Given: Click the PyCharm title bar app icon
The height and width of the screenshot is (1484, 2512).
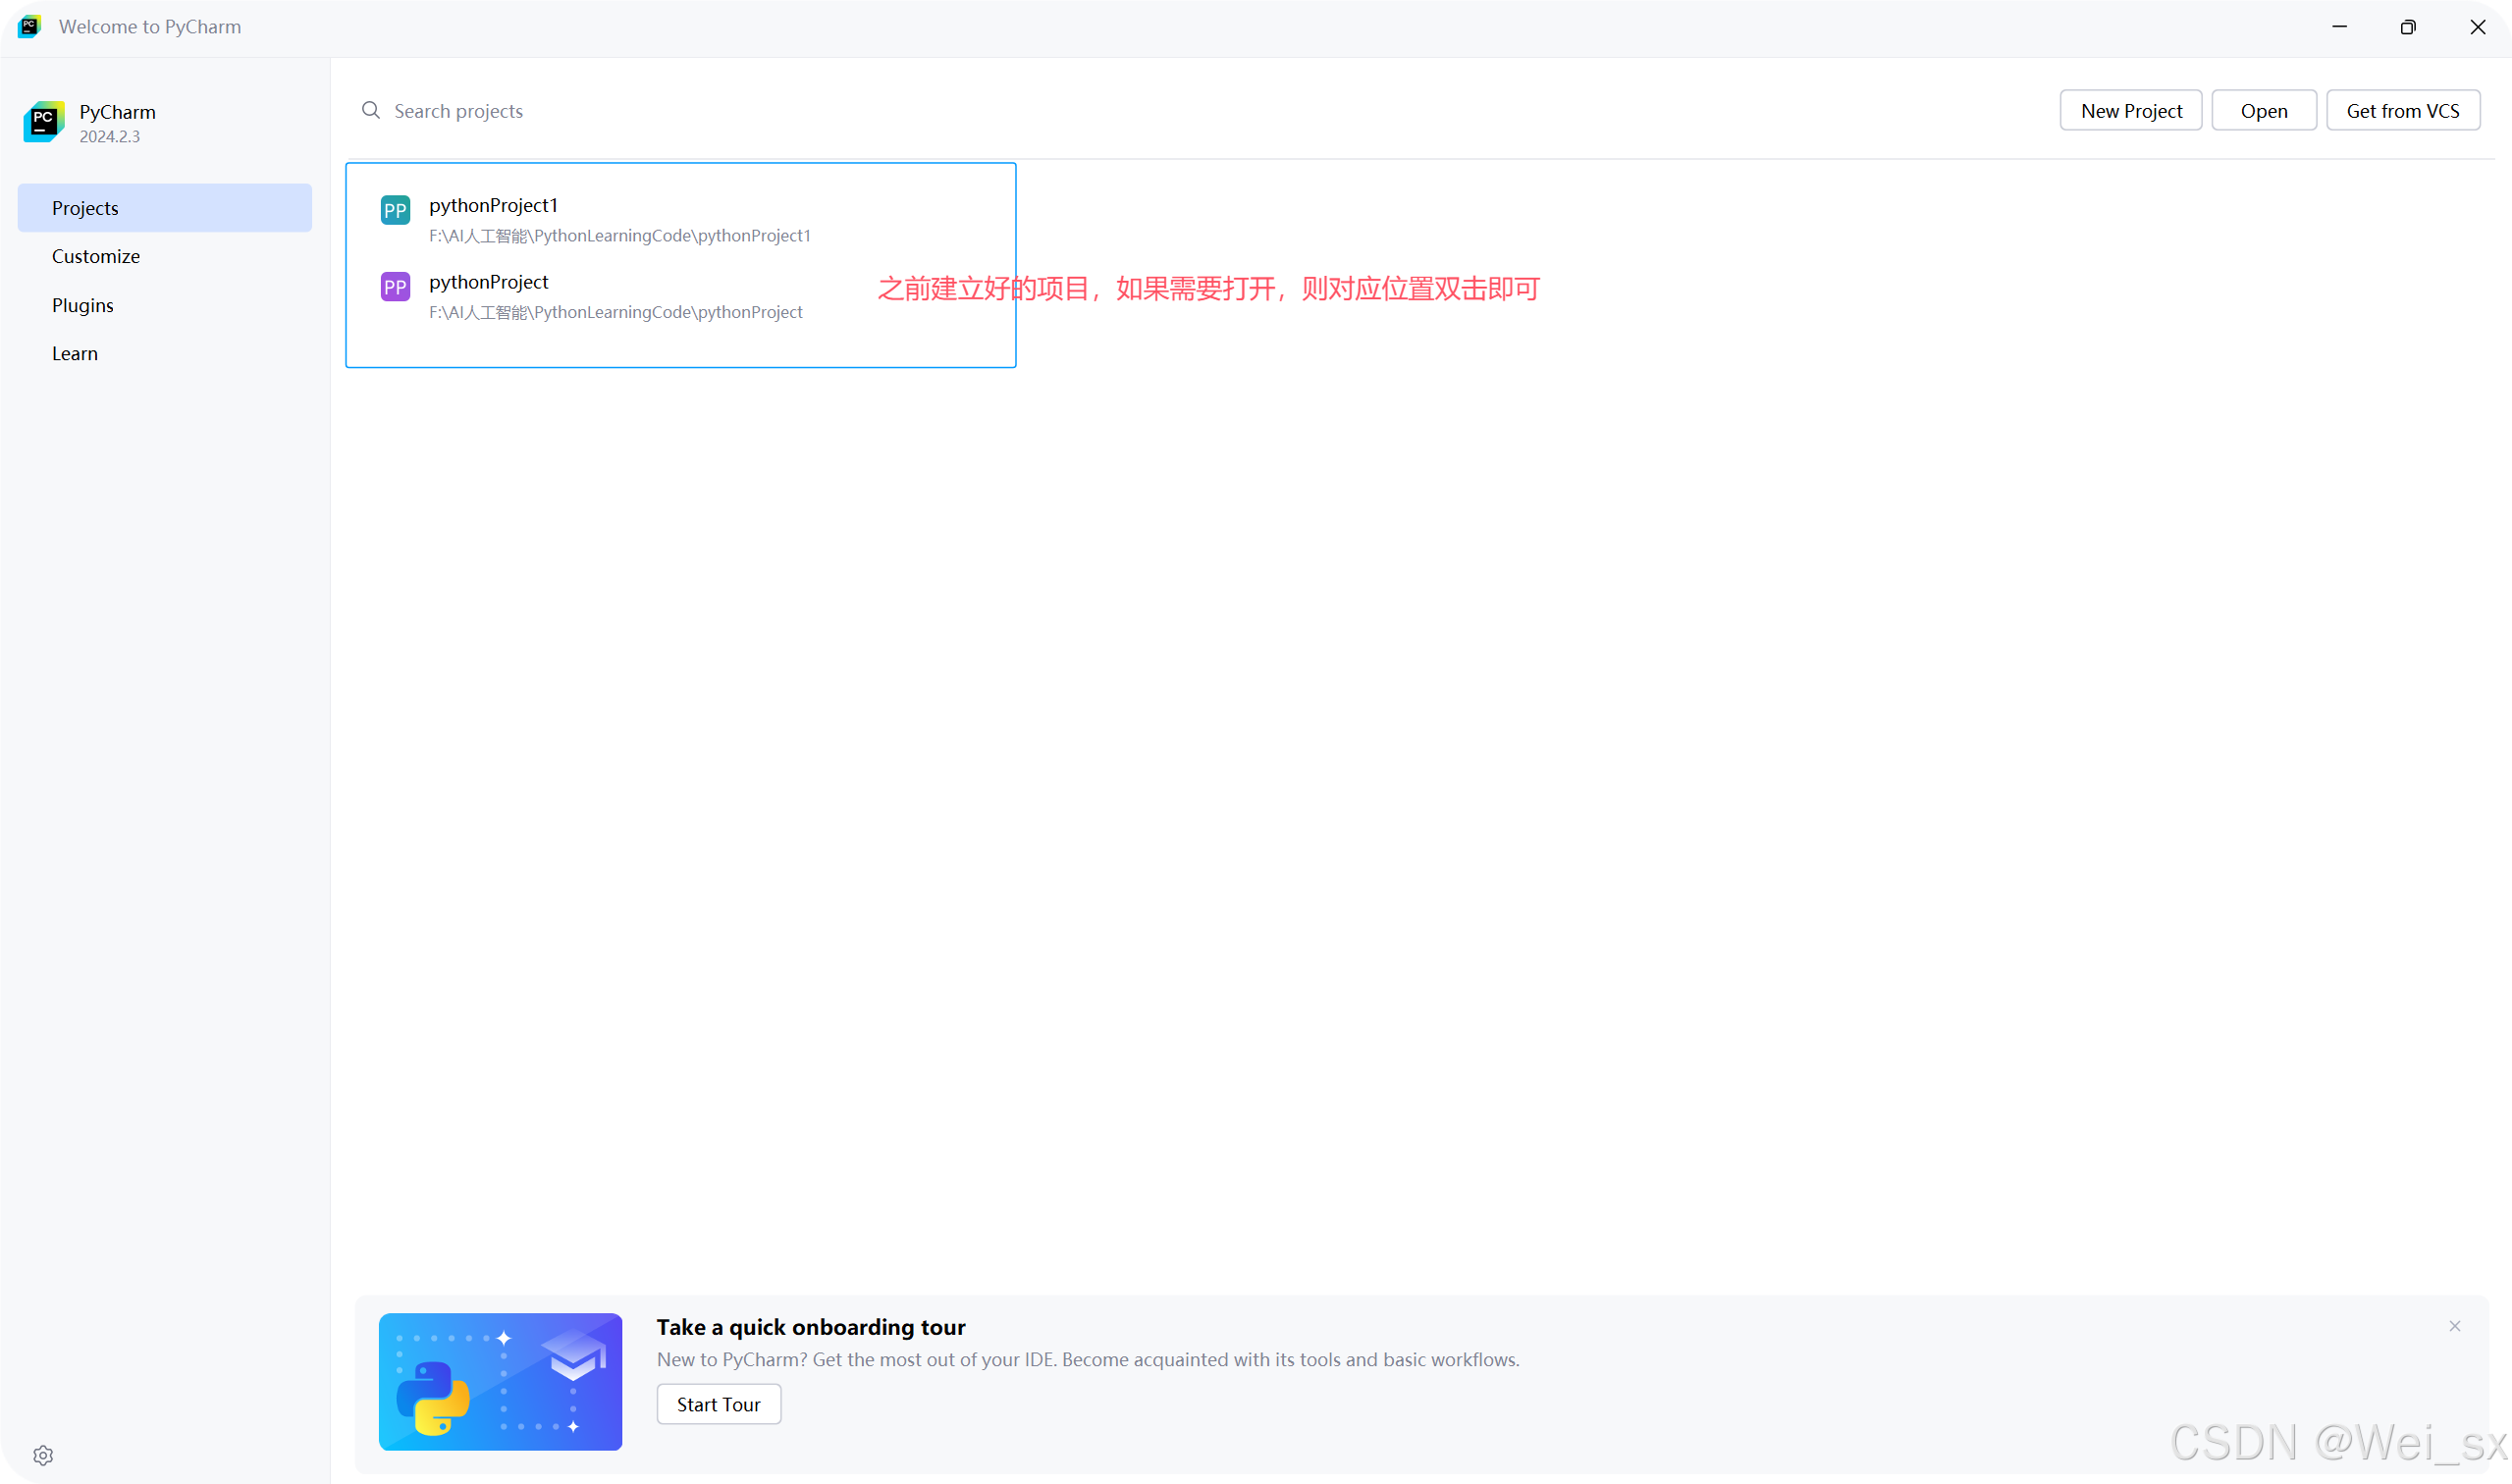Looking at the screenshot, I should [x=29, y=27].
